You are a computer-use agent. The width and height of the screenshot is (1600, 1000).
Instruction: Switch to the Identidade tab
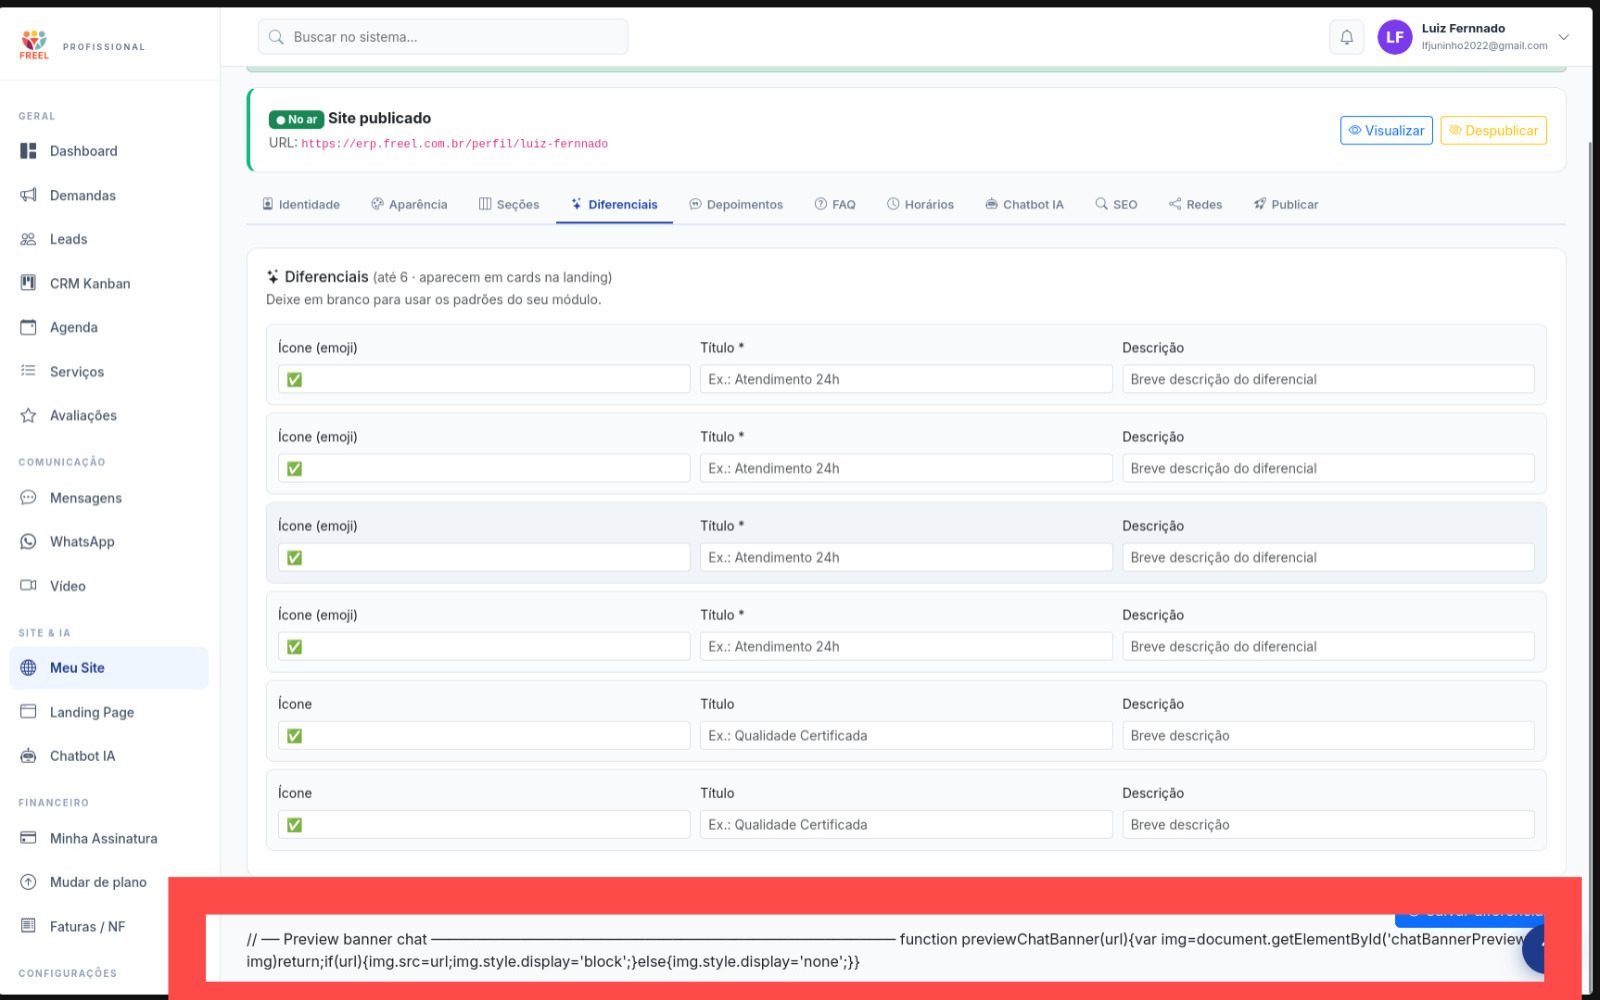pos(301,204)
